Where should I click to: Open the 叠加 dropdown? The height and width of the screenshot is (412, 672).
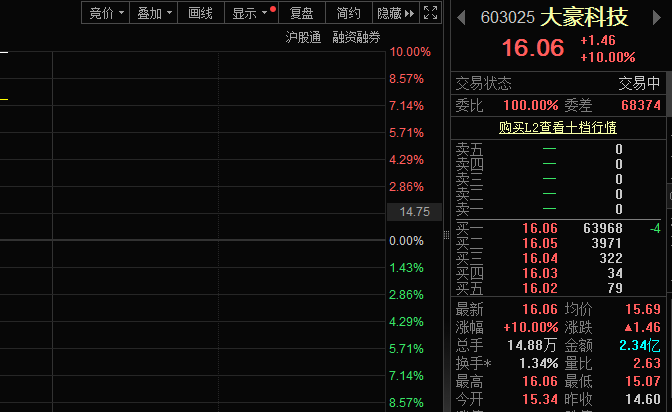click(153, 13)
